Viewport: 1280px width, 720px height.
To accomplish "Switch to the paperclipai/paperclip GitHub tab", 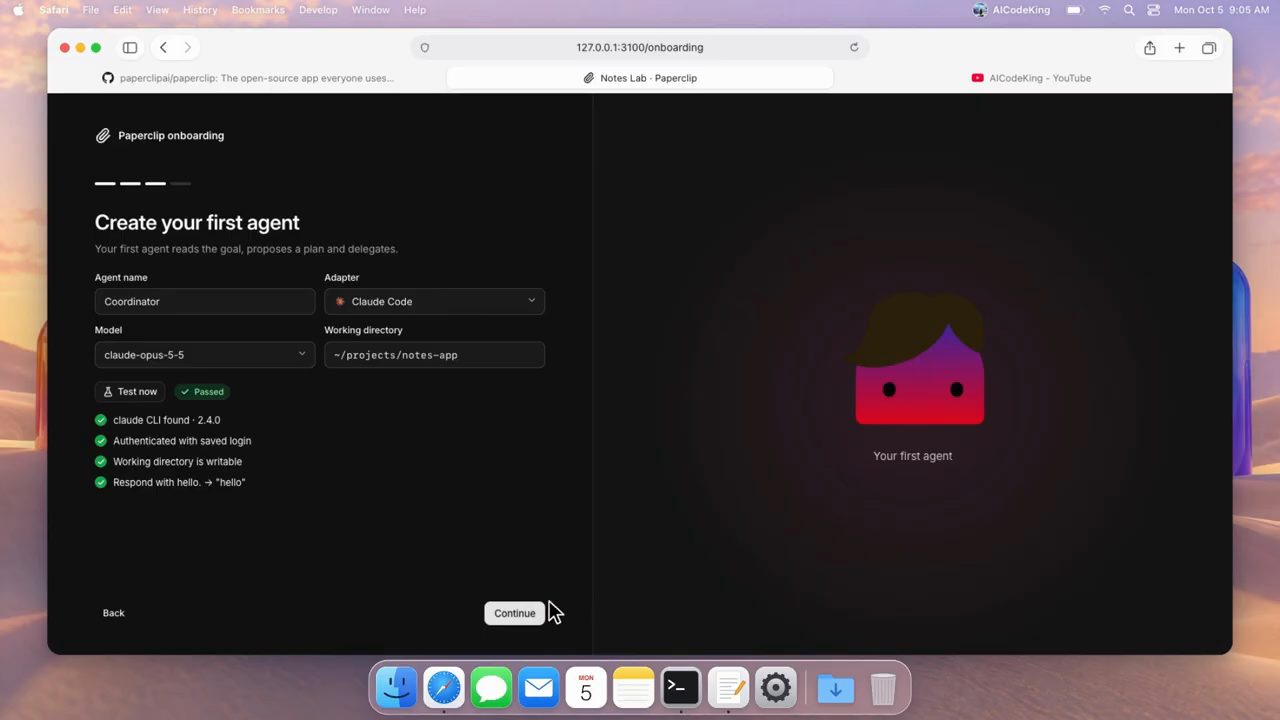I will click(x=247, y=78).
